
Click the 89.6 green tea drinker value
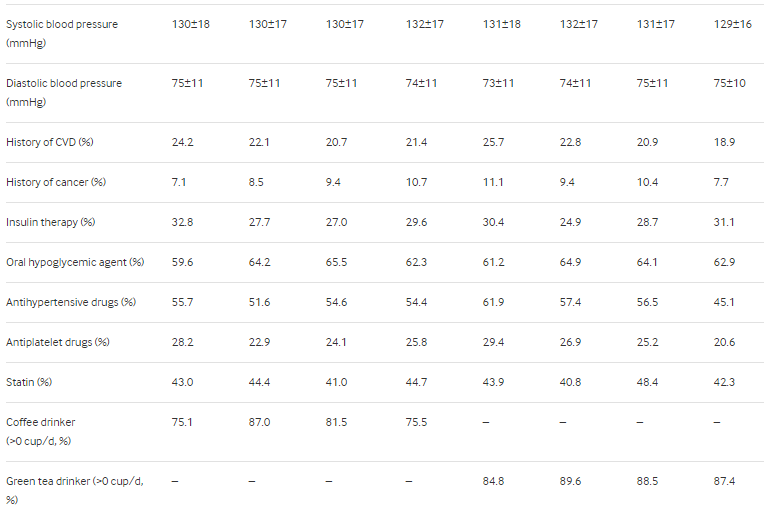571,481
